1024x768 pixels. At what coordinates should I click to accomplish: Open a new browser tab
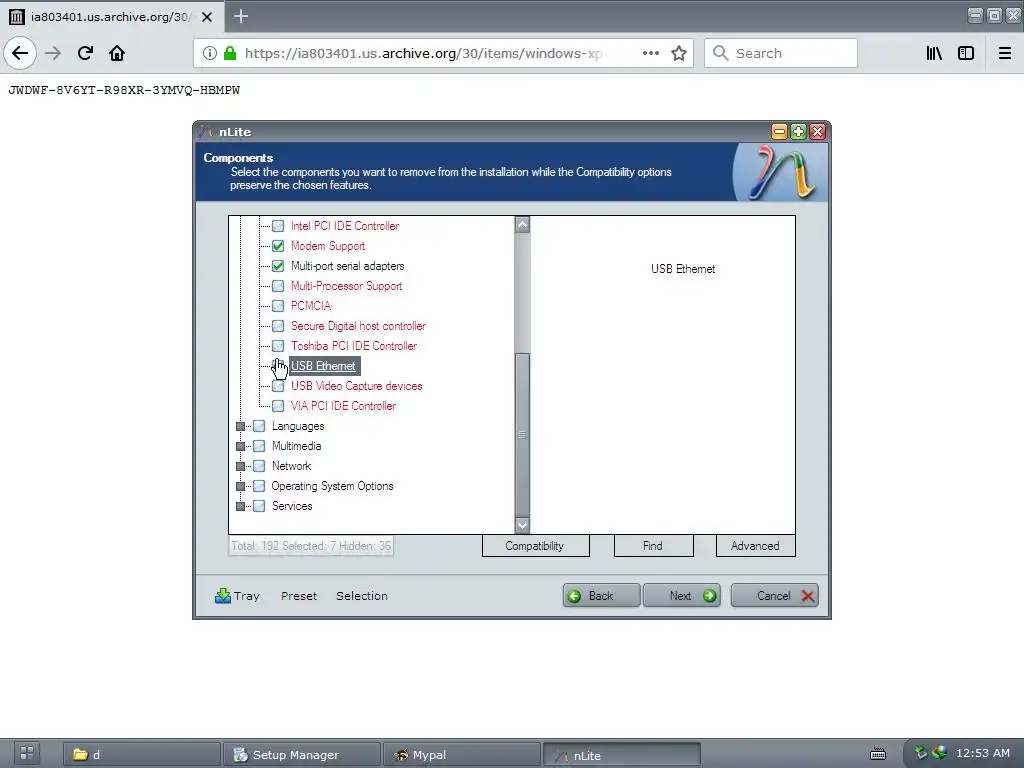pyautogui.click(x=241, y=16)
